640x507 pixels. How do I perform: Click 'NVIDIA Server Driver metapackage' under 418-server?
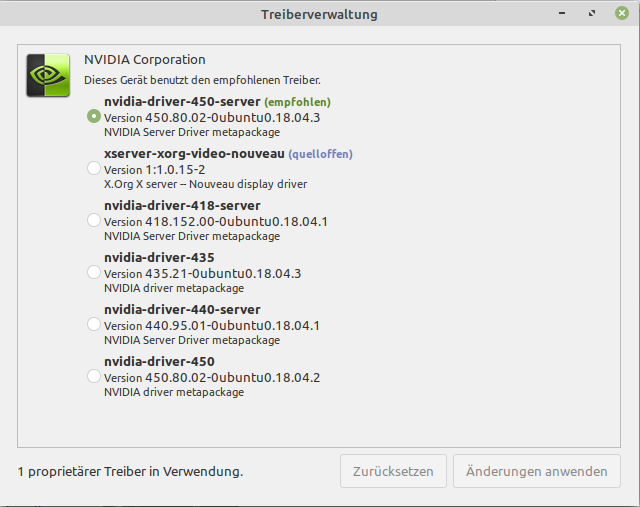(x=192, y=236)
